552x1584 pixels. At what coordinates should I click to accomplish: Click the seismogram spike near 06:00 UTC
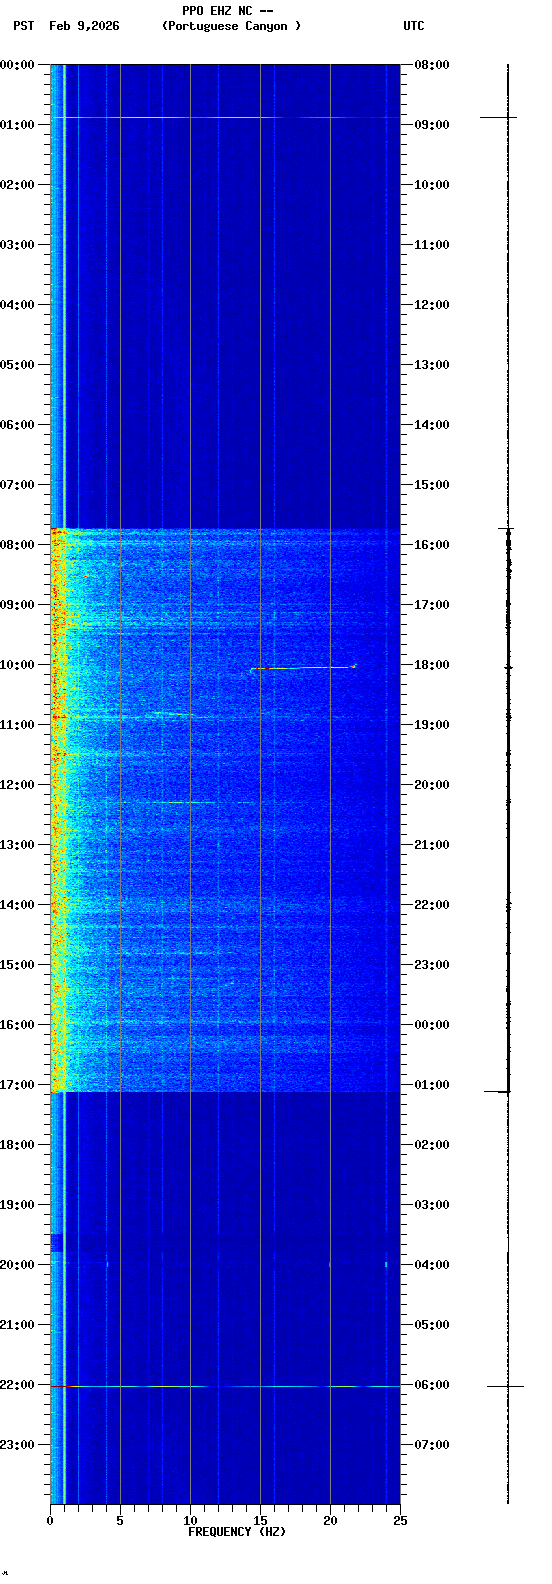click(x=505, y=1386)
